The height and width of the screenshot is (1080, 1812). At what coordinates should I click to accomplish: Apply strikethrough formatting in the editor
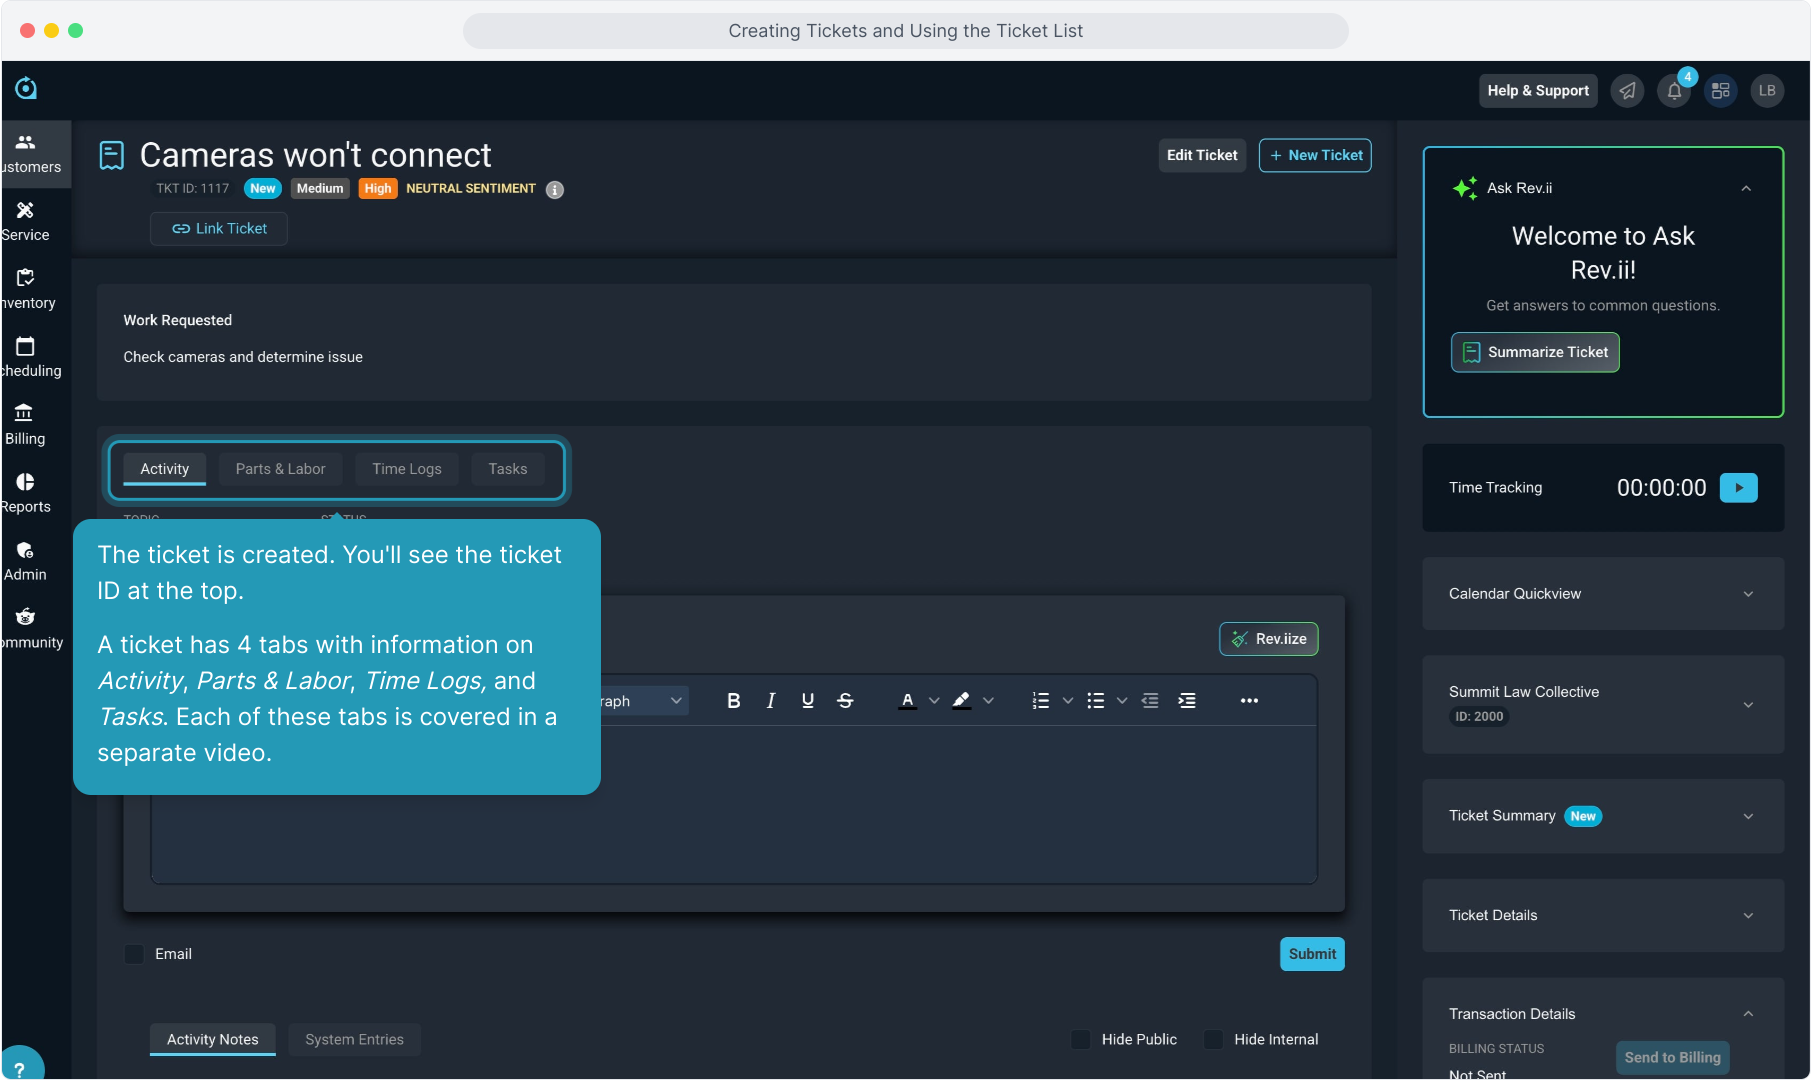tap(845, 701)
